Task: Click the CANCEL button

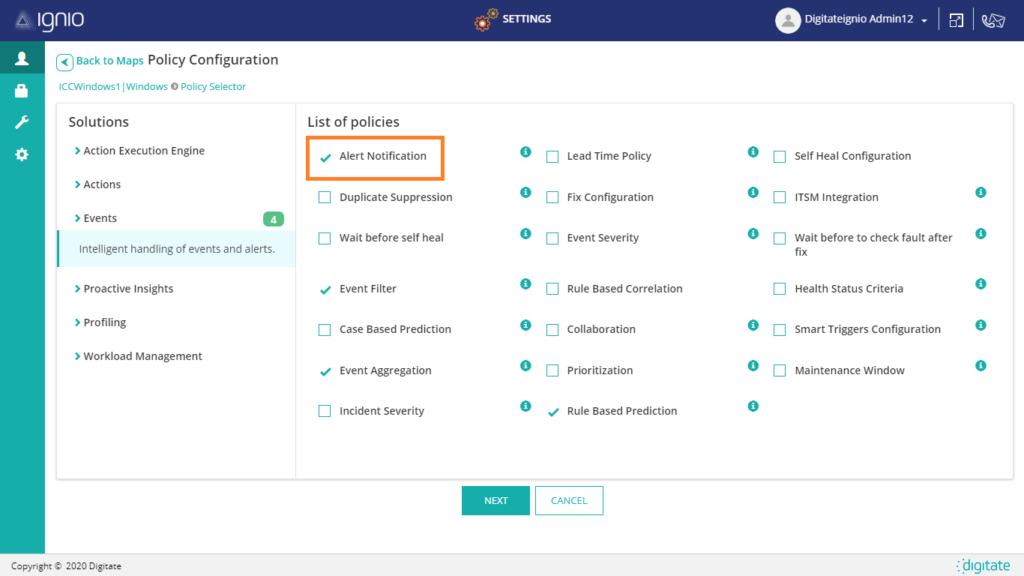Action: [569, 501]
